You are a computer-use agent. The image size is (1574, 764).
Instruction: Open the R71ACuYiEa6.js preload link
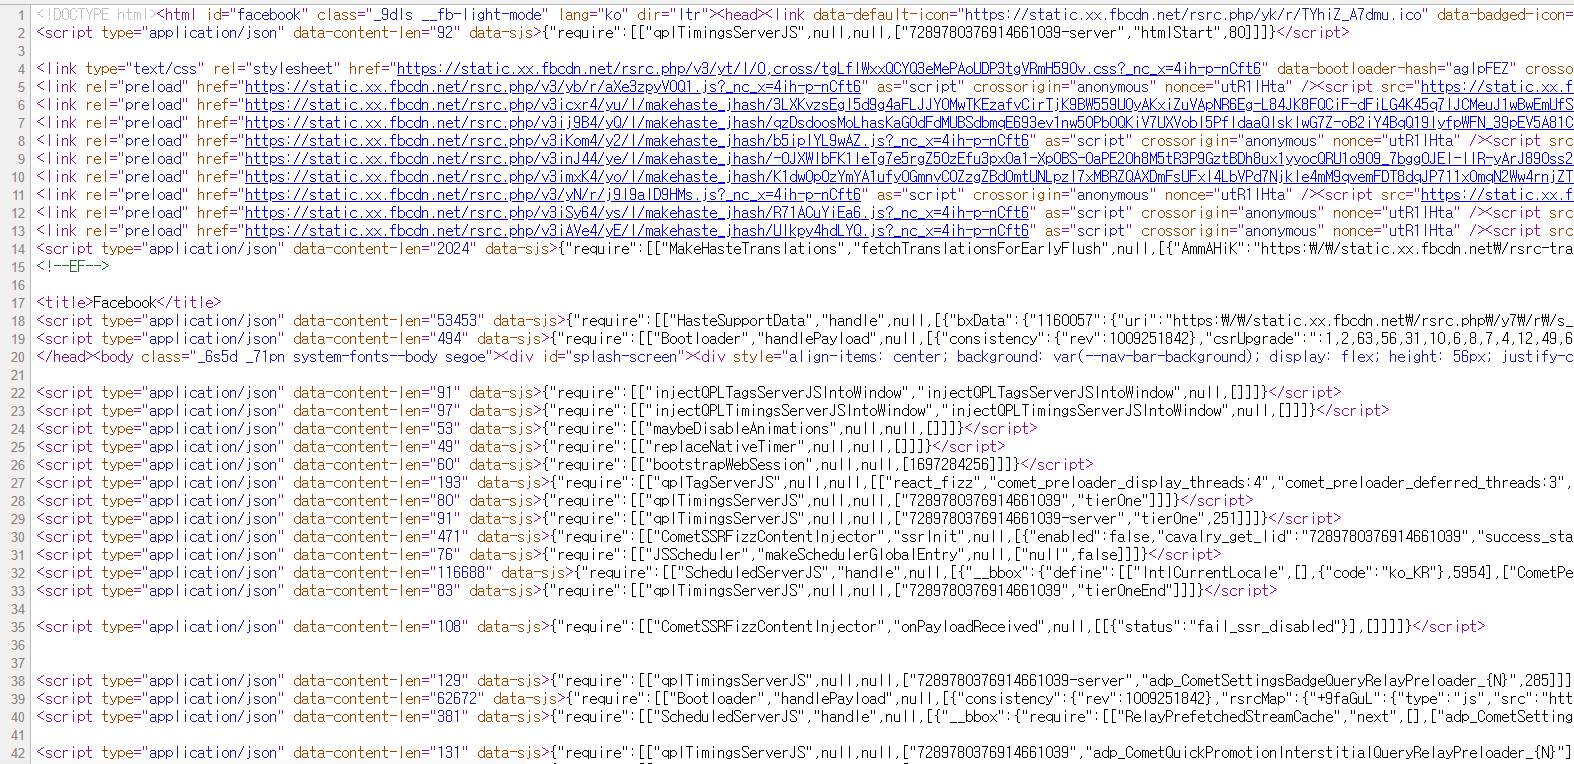637,212
